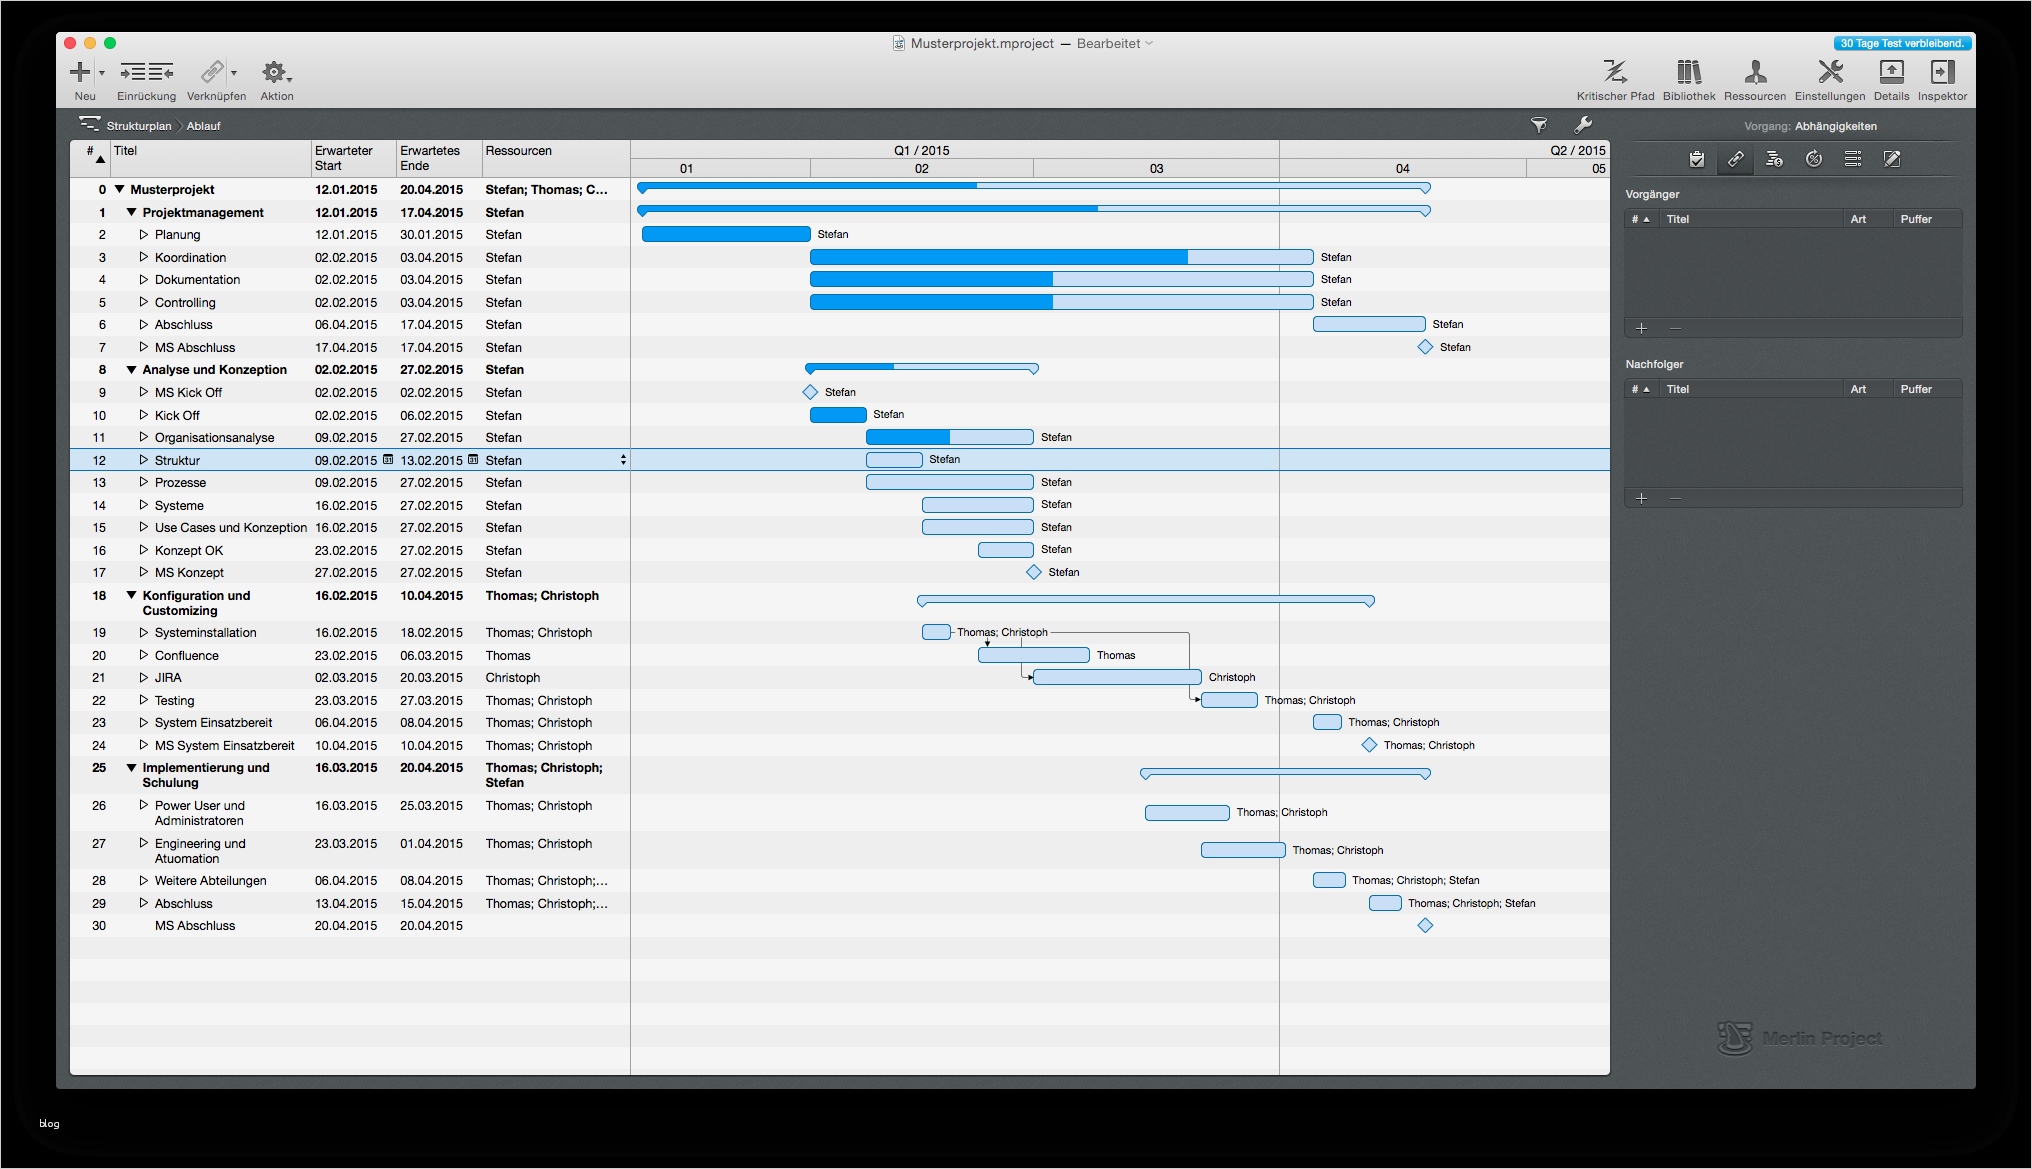Click the MS Konzept milestone diamond
2032x1169 pixels.
[1034, 572]
